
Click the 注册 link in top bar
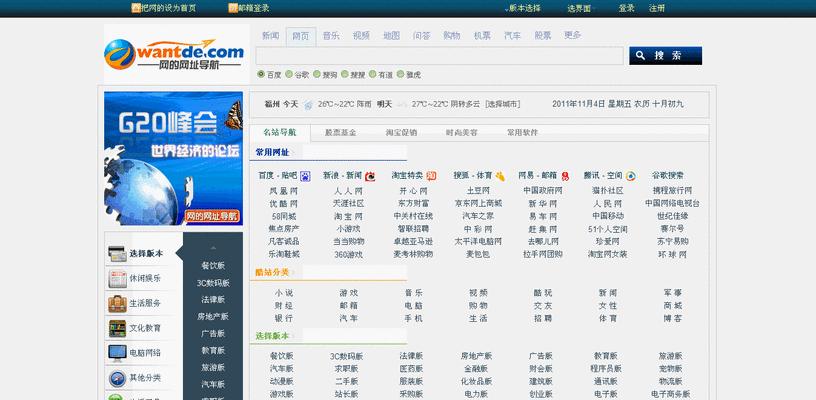tap(657, 8)
